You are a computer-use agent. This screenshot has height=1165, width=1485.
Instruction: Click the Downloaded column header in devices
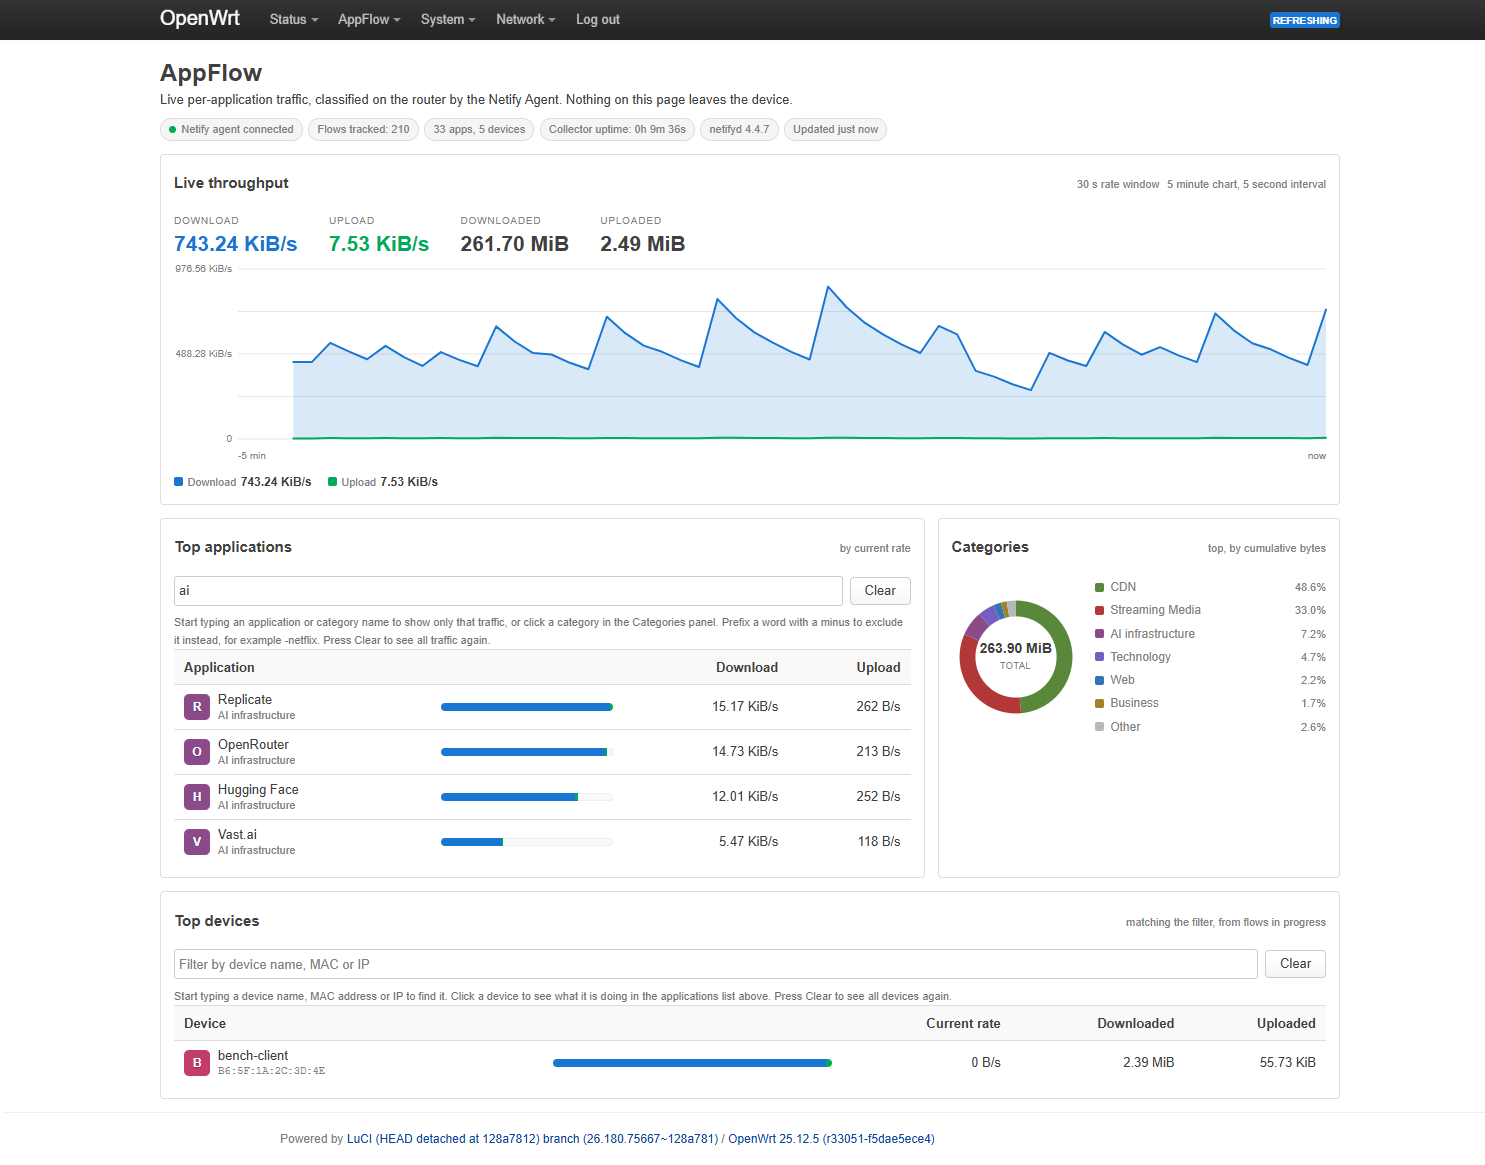coord(1136,1024)
